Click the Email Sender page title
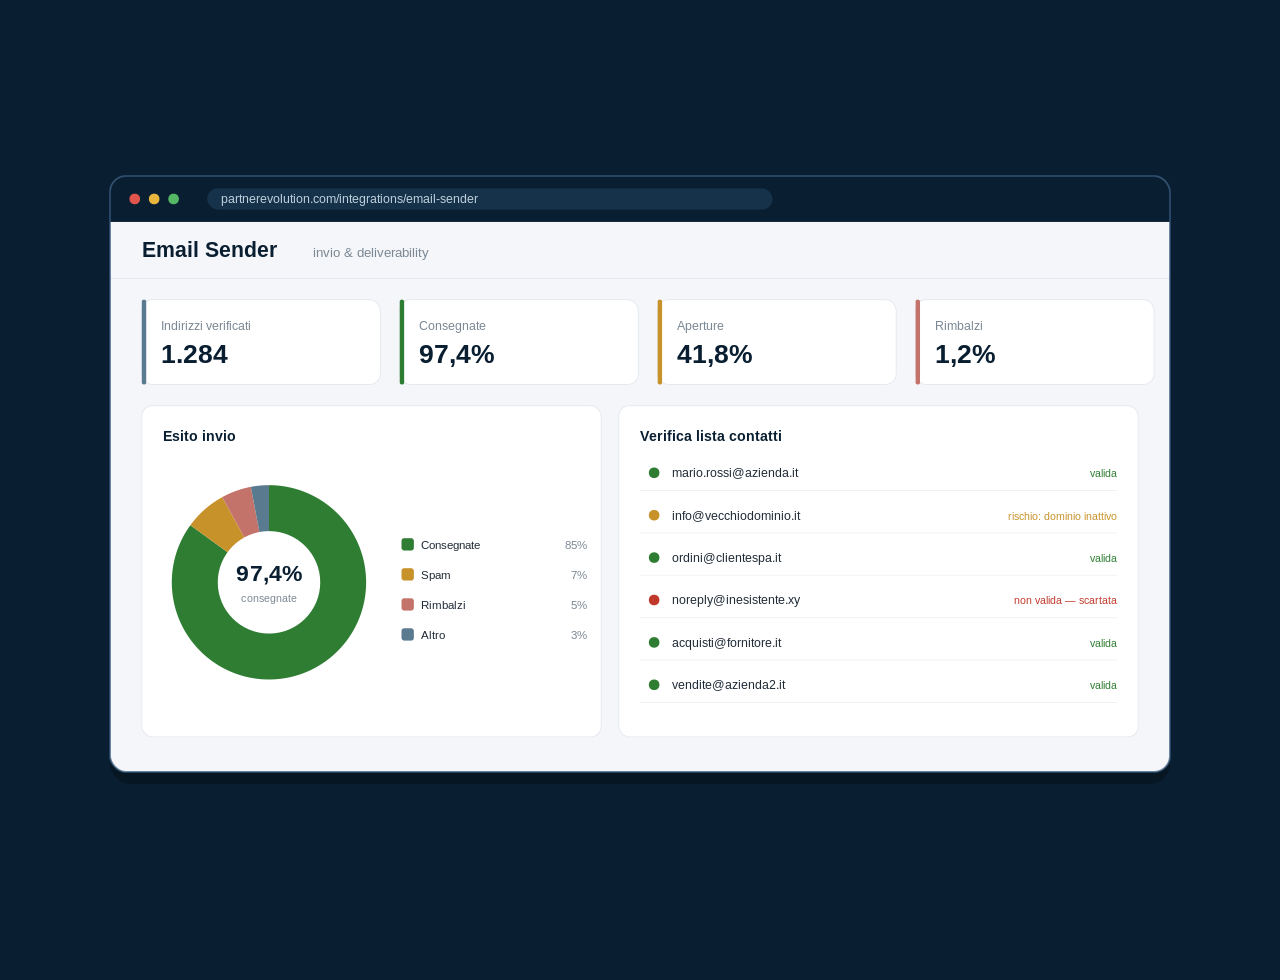 209,250
